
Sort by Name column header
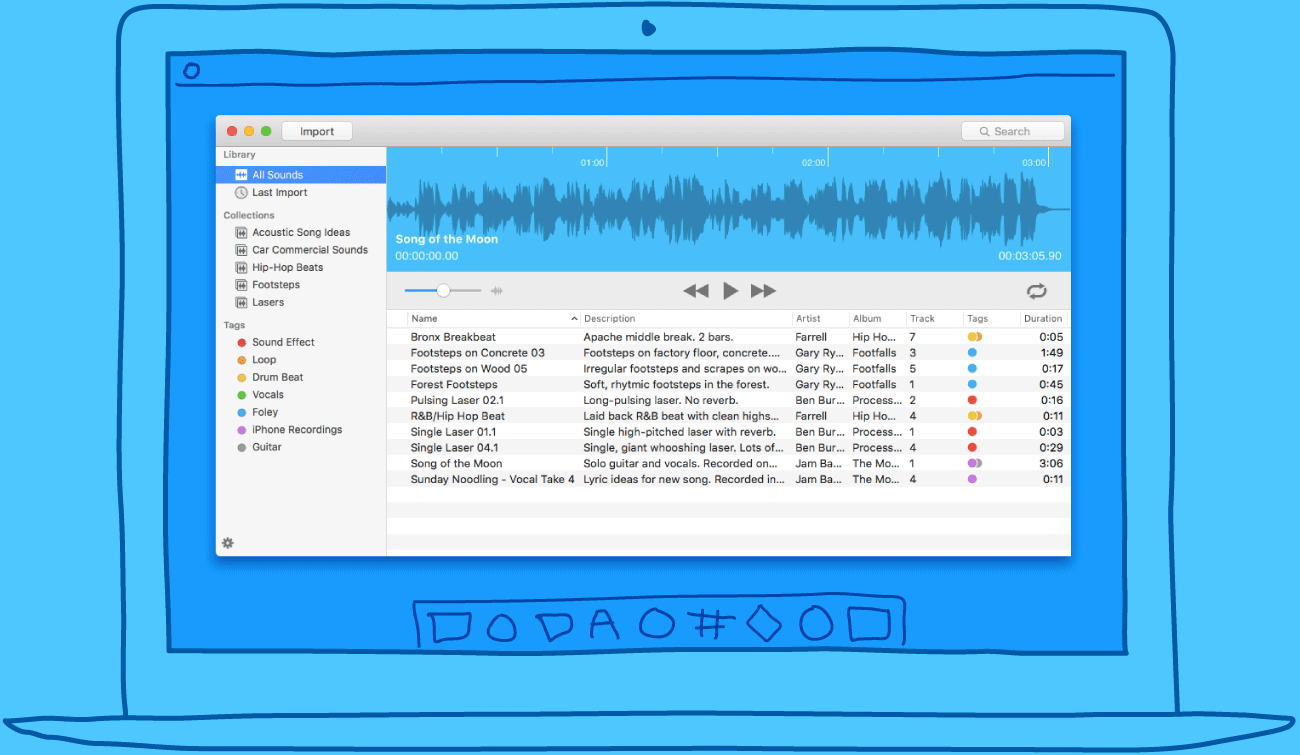(494, 319)
